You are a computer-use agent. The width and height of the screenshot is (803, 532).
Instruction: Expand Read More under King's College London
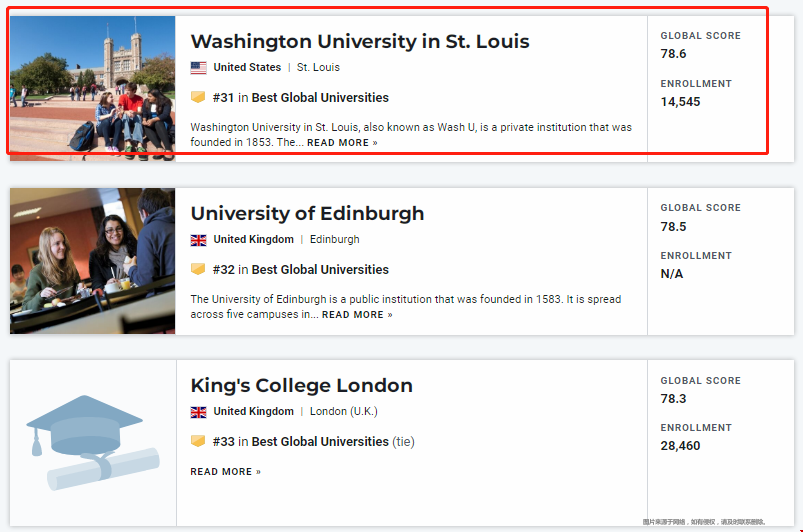225,472
